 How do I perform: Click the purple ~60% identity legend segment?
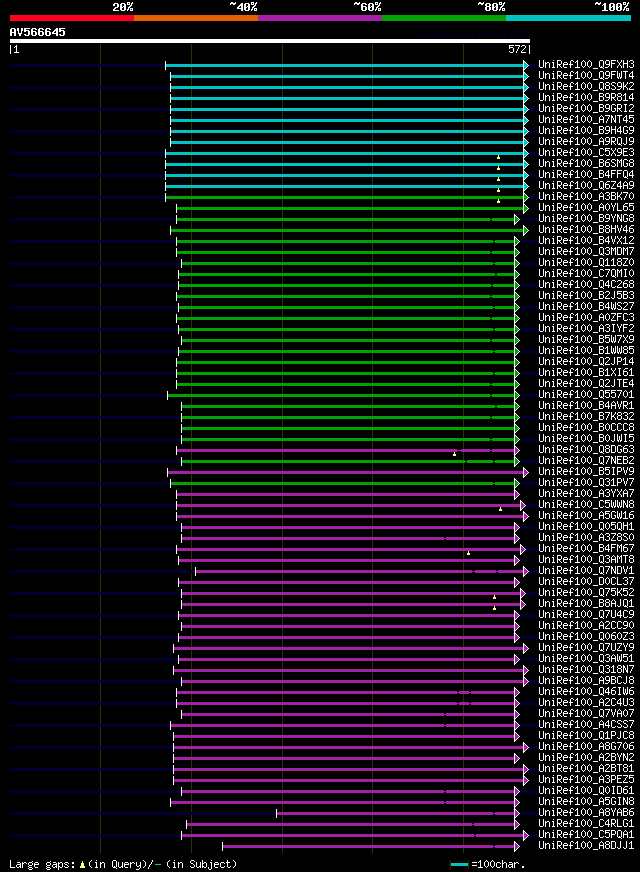320,18
